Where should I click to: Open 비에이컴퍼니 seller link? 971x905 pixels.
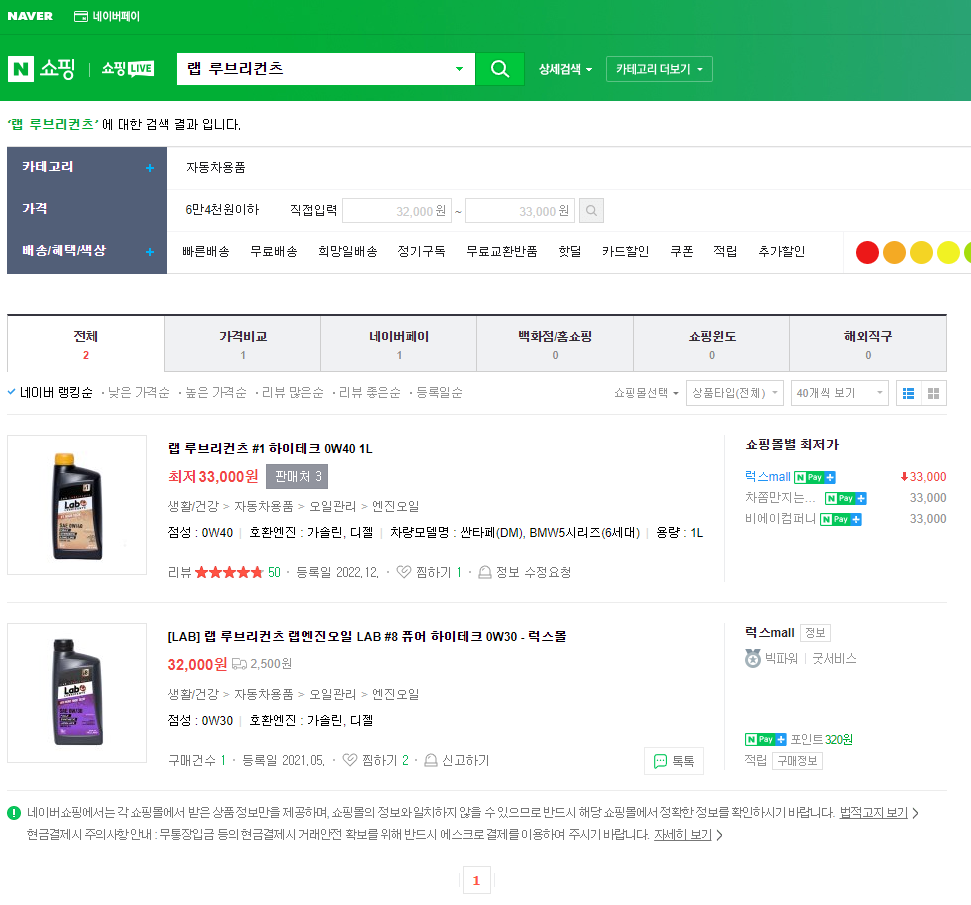pyautogui.click(x=780, y=518)
